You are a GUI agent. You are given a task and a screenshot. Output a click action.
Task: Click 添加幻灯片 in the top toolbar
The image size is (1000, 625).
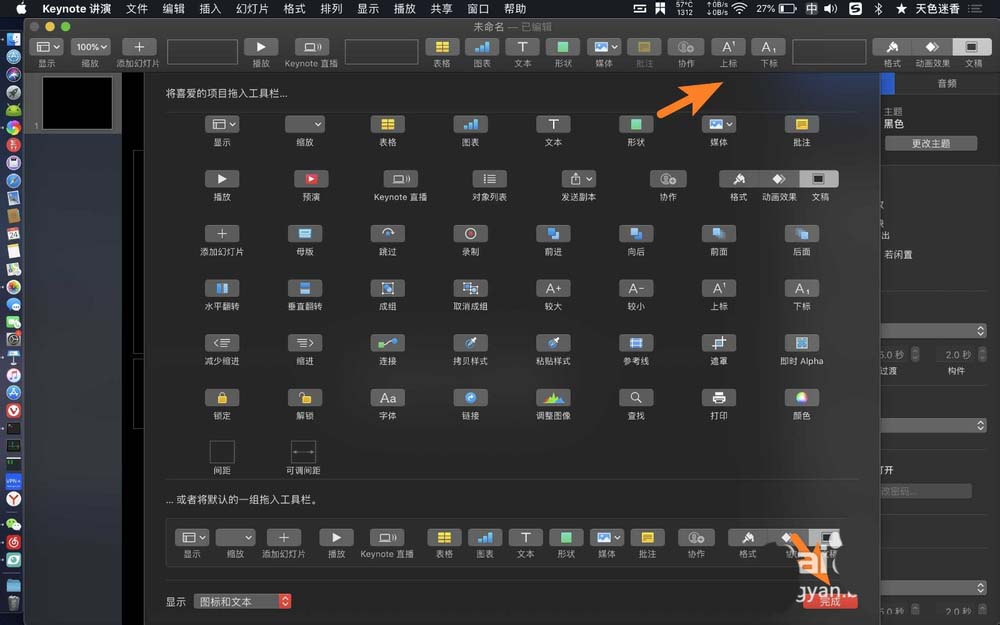click(x=138, y=47)
